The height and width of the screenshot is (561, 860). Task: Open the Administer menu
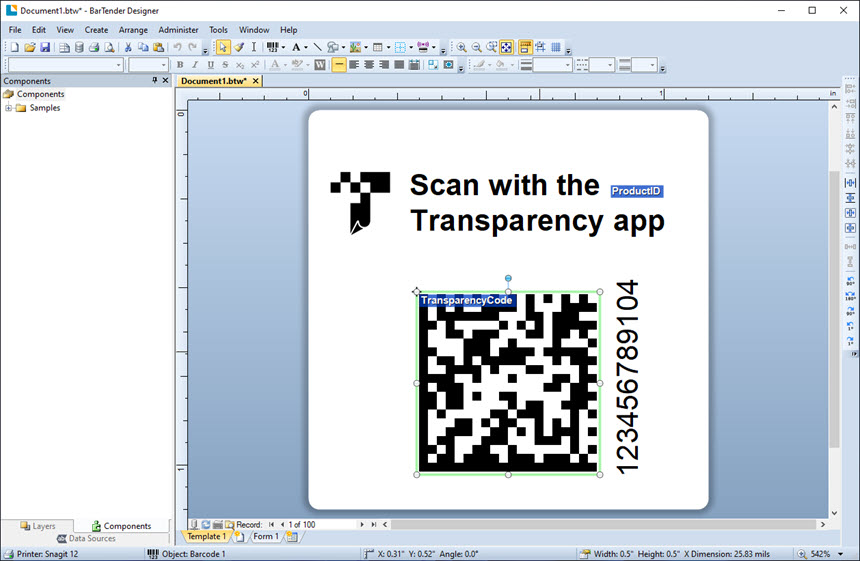(x=178, y=30)
